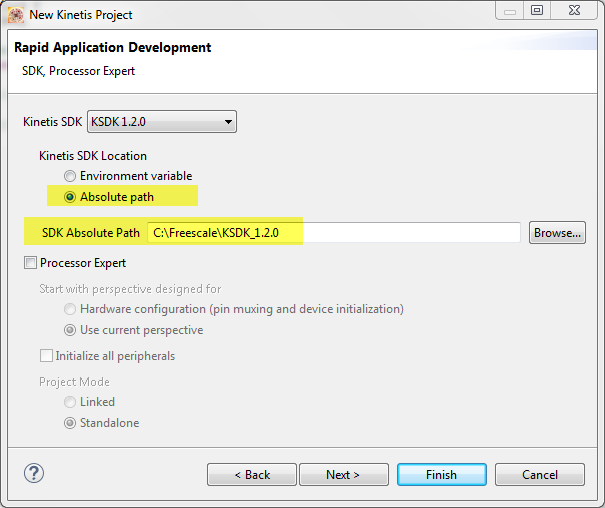Select the Absolute path radio option
Screen dimensions: 605x508
tap(70, 196)
